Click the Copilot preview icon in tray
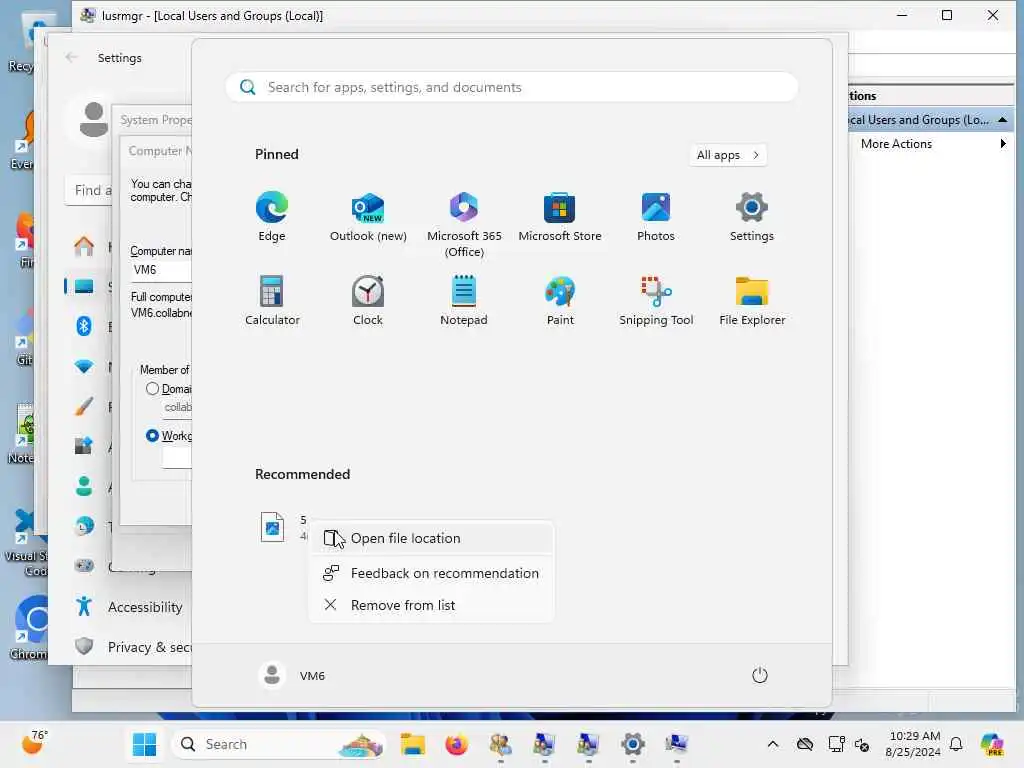This screenshot has width=1024, height=768. [993, 744]
